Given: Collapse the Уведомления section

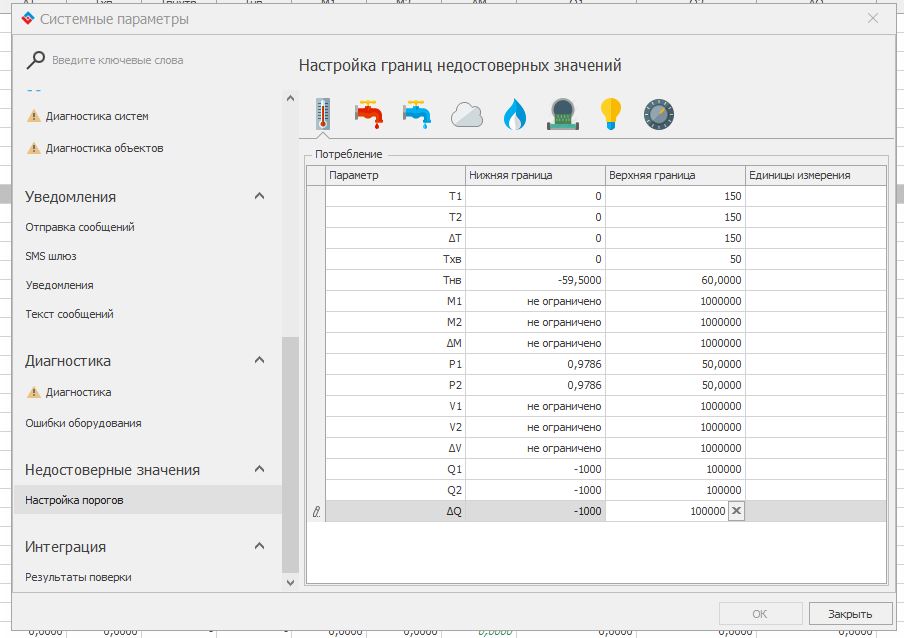Looking at the screenshot, I should [x=260, y=197].
